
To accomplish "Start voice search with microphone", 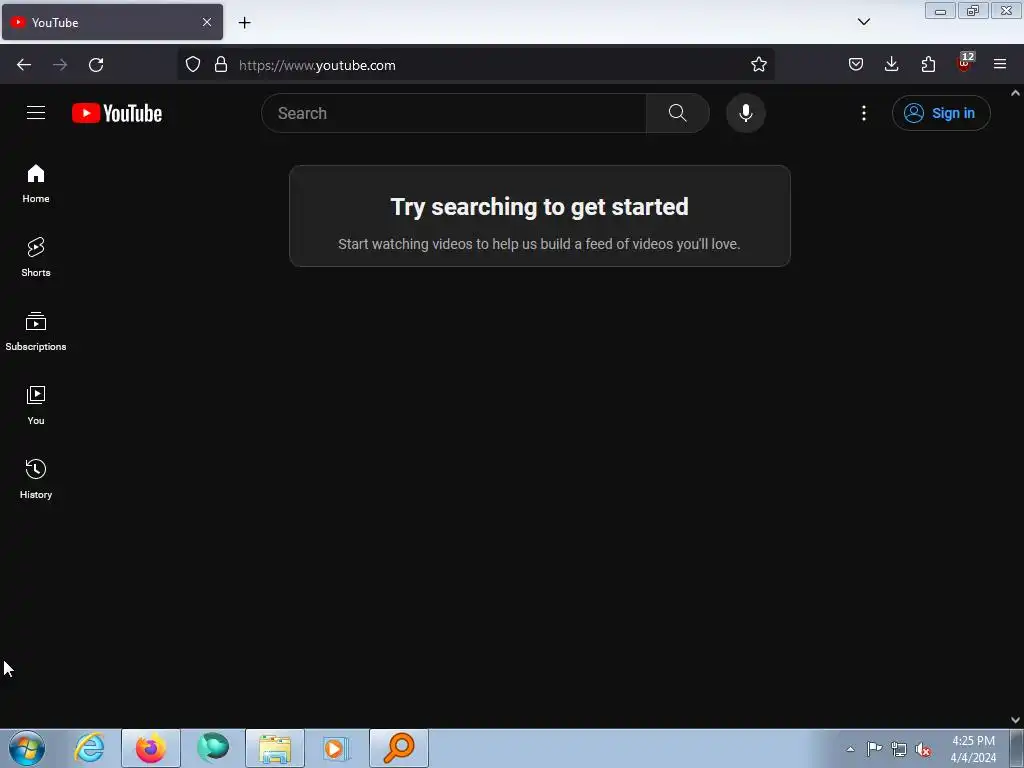I will coord(745,113).
